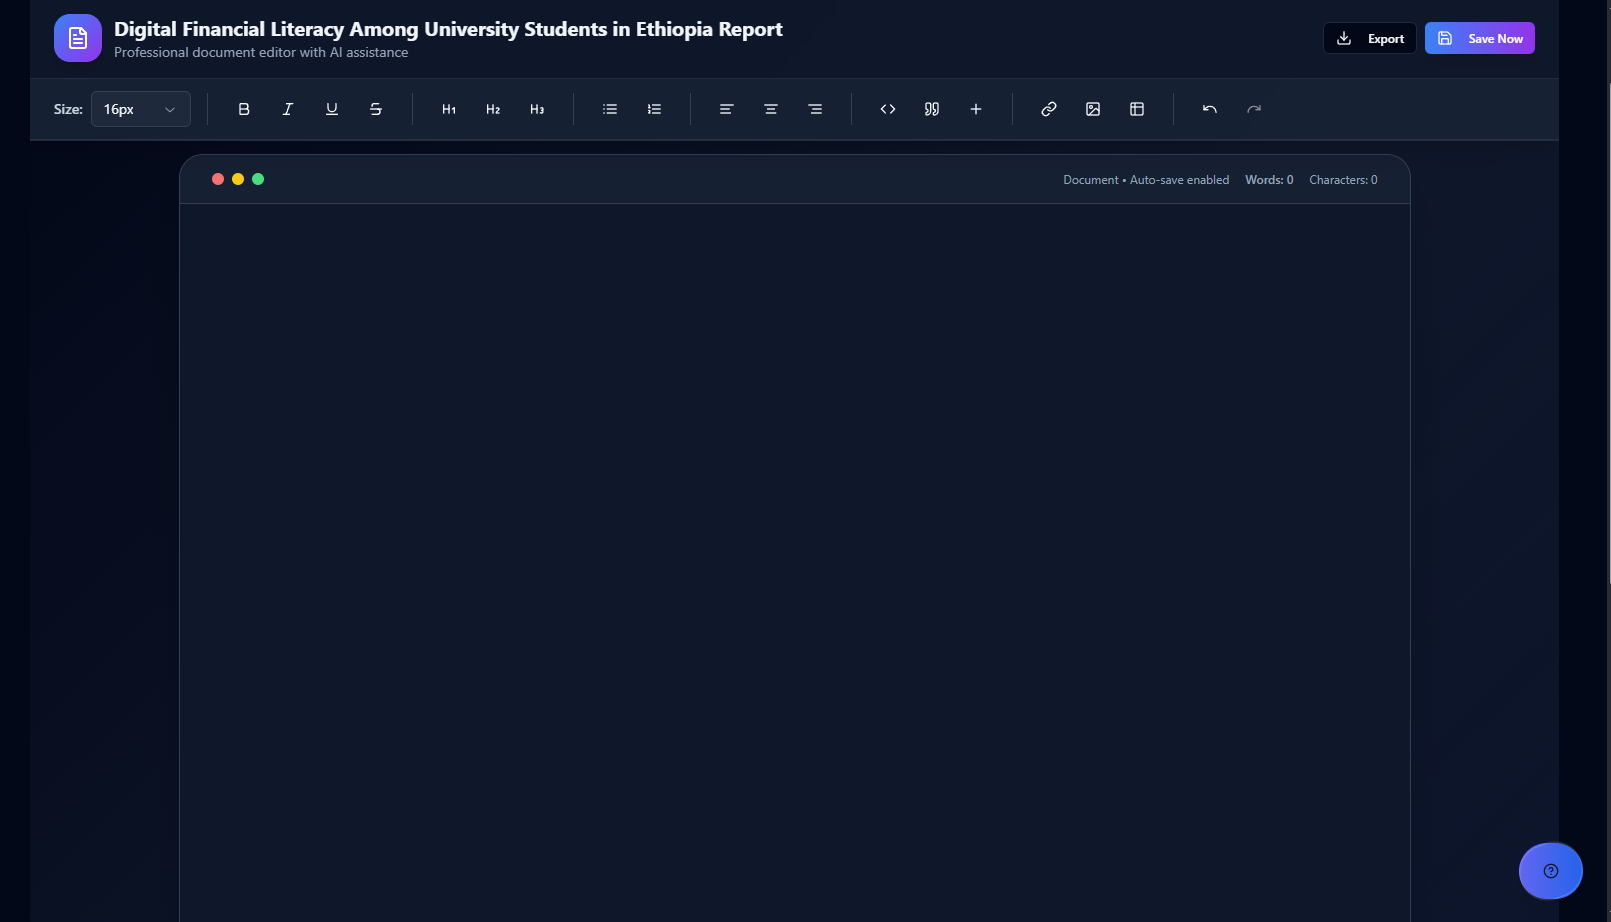Click the report title heading
Viewport: 1611px width, 922px height.
[448, 29]
